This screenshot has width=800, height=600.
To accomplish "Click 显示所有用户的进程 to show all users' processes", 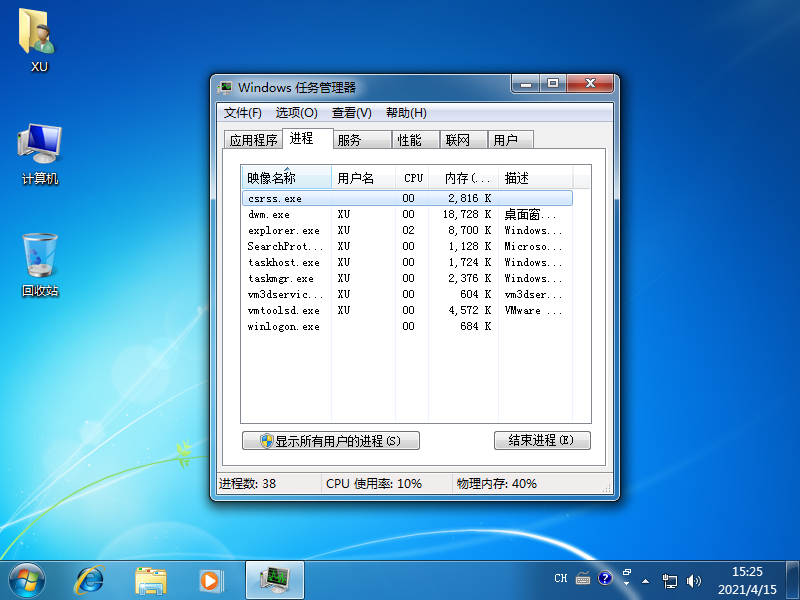I will click(330, 440).
